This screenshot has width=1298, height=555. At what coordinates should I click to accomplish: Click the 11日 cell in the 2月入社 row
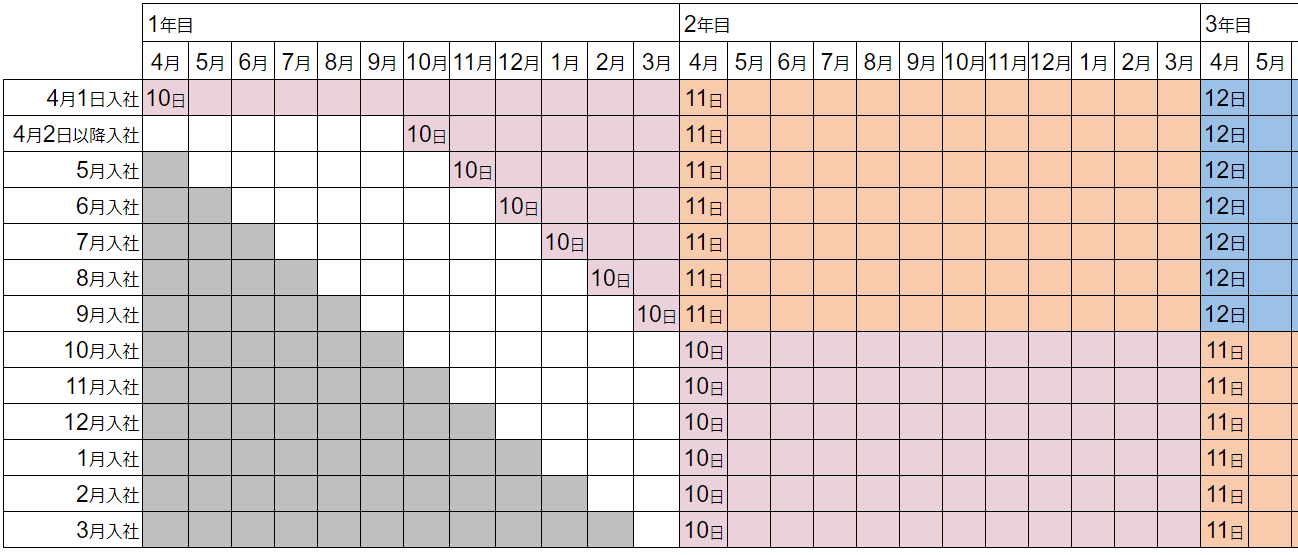click(1225, 494)
